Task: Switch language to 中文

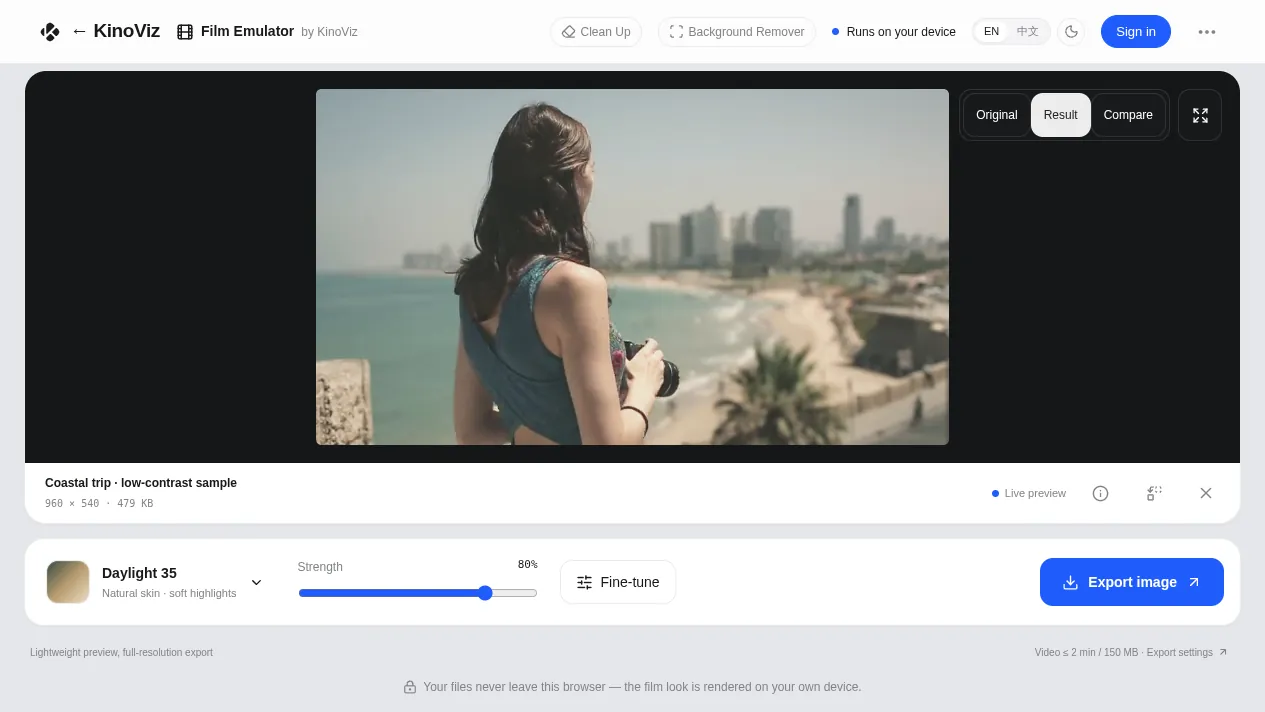Action: [x=1028, y=31]
